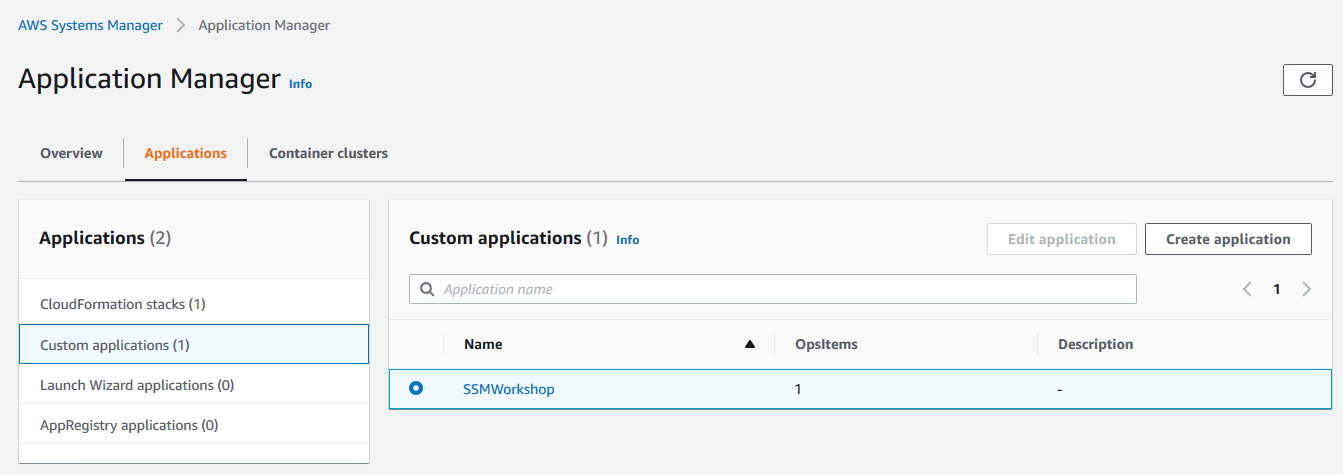Click Info link beside Application Manager title

(300, 84)
